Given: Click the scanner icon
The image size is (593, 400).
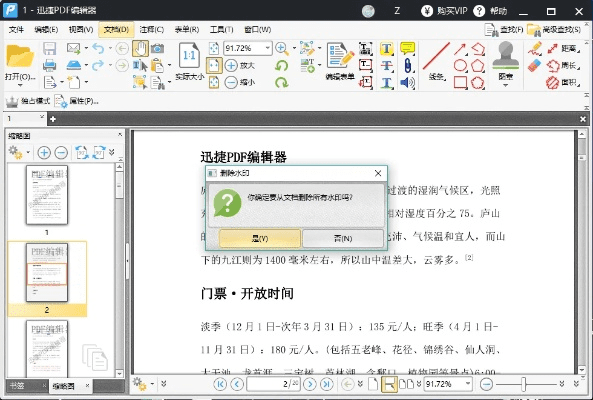Looking at the screenshot, I should tap(74, 65).
